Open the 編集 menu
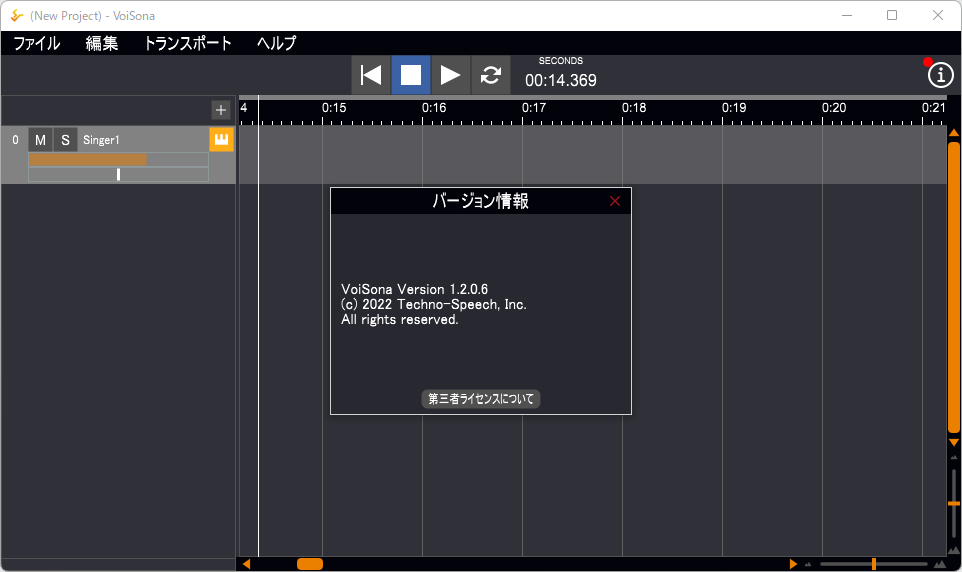This screenshot has width=962, height=572. pyautogui.click(x=102, y=43)
